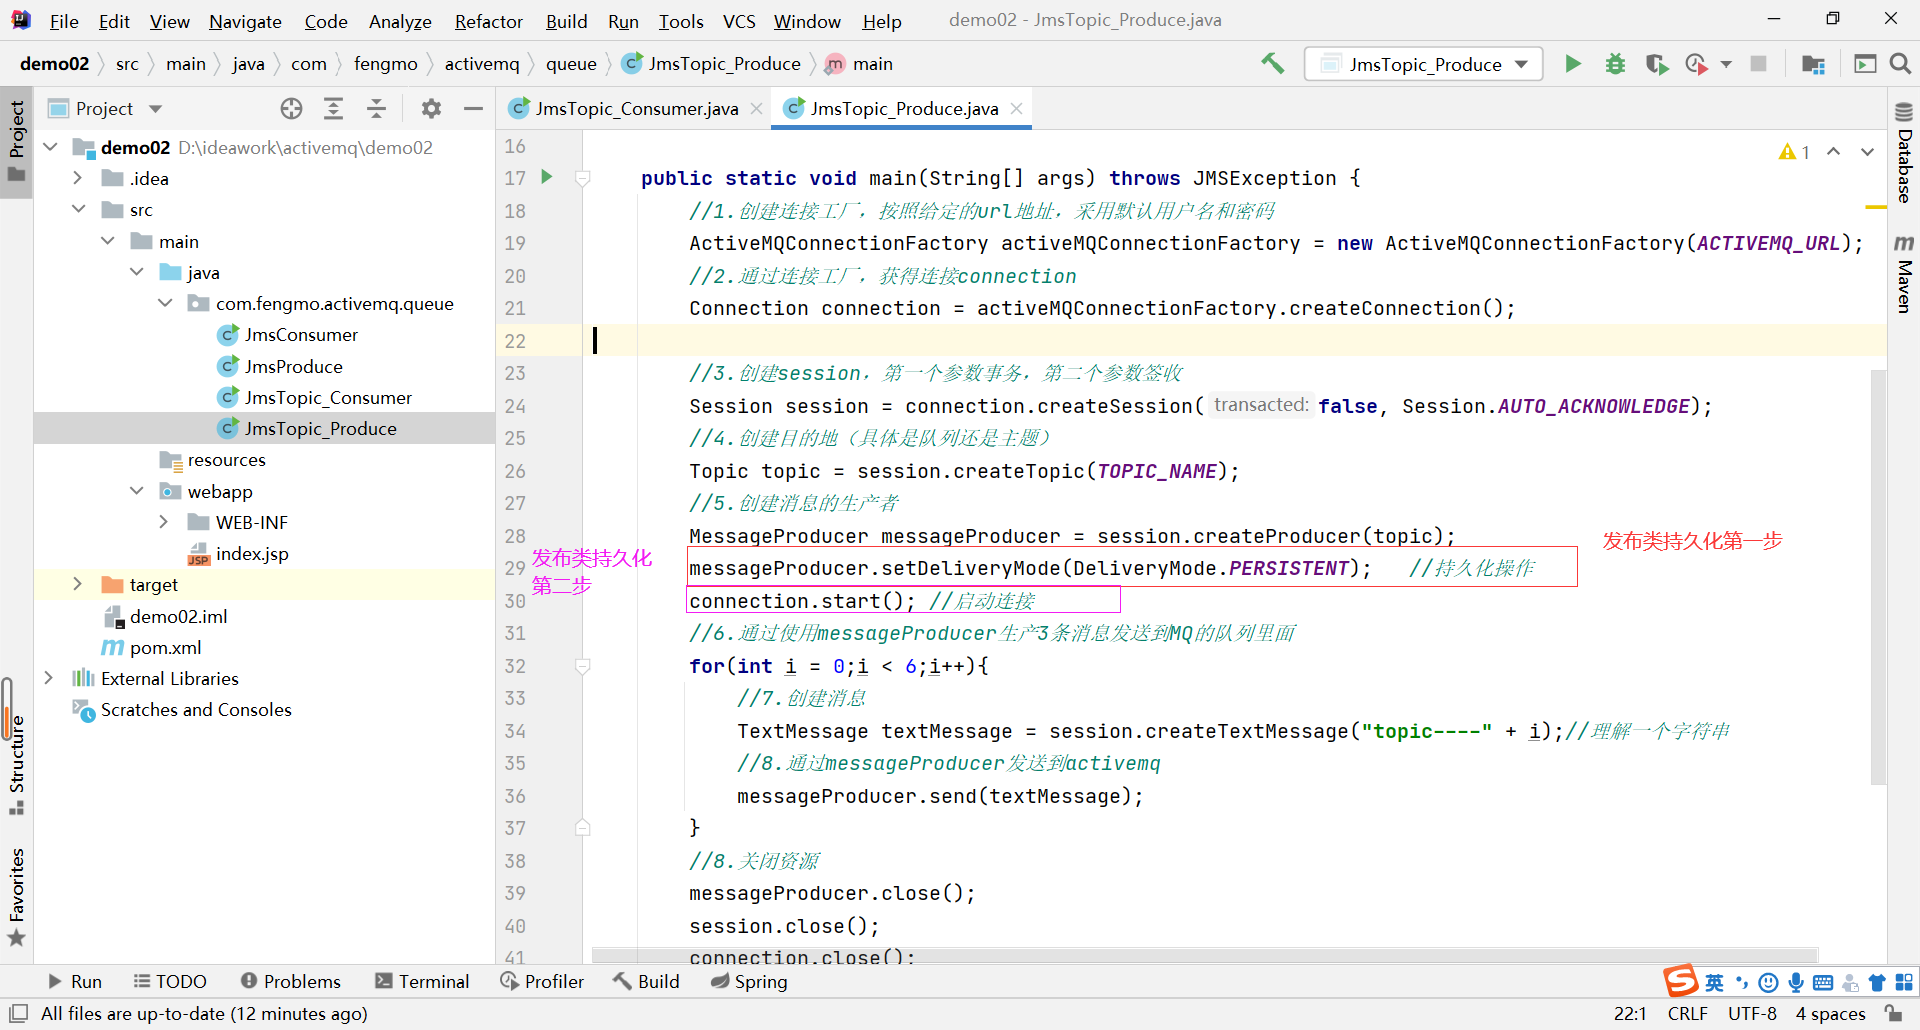Viewport: 1920px width, 1030px height.
Task: Expand the target folder
Action: pyautogui.click(x=78, y=584)
